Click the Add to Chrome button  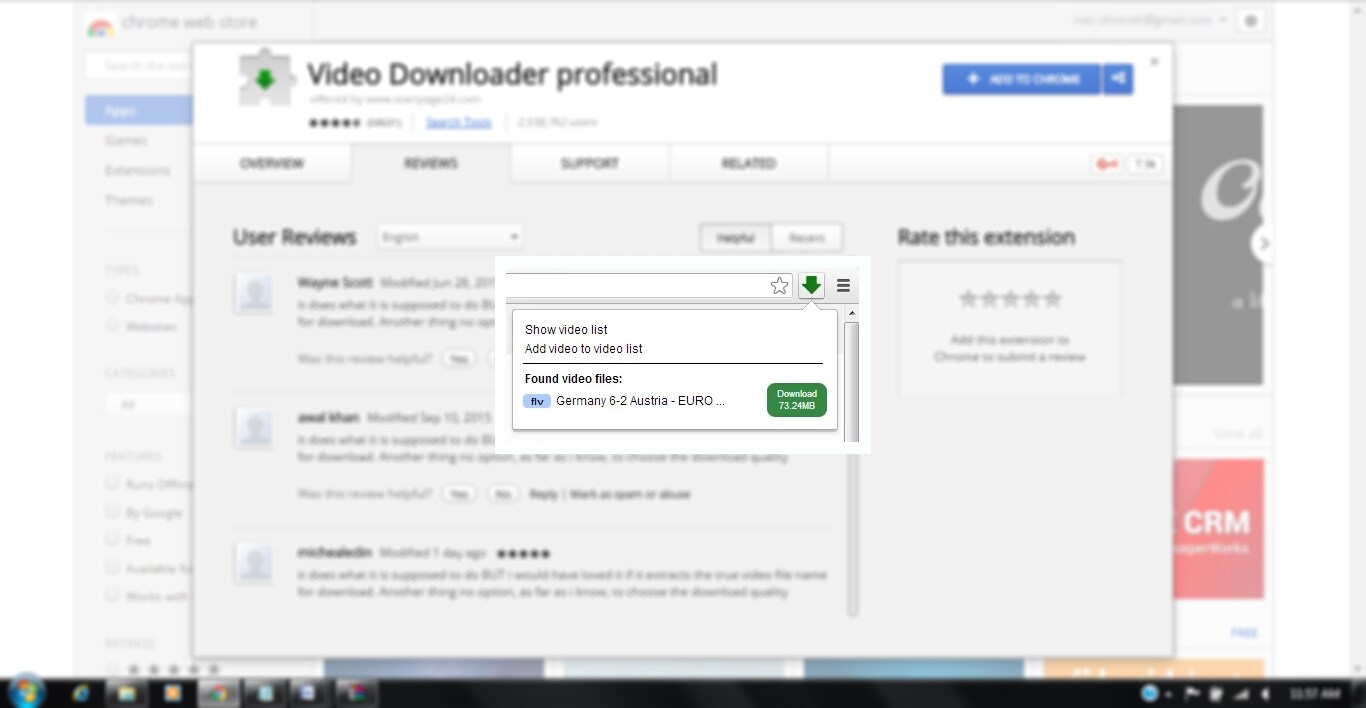pos(1021,79)
